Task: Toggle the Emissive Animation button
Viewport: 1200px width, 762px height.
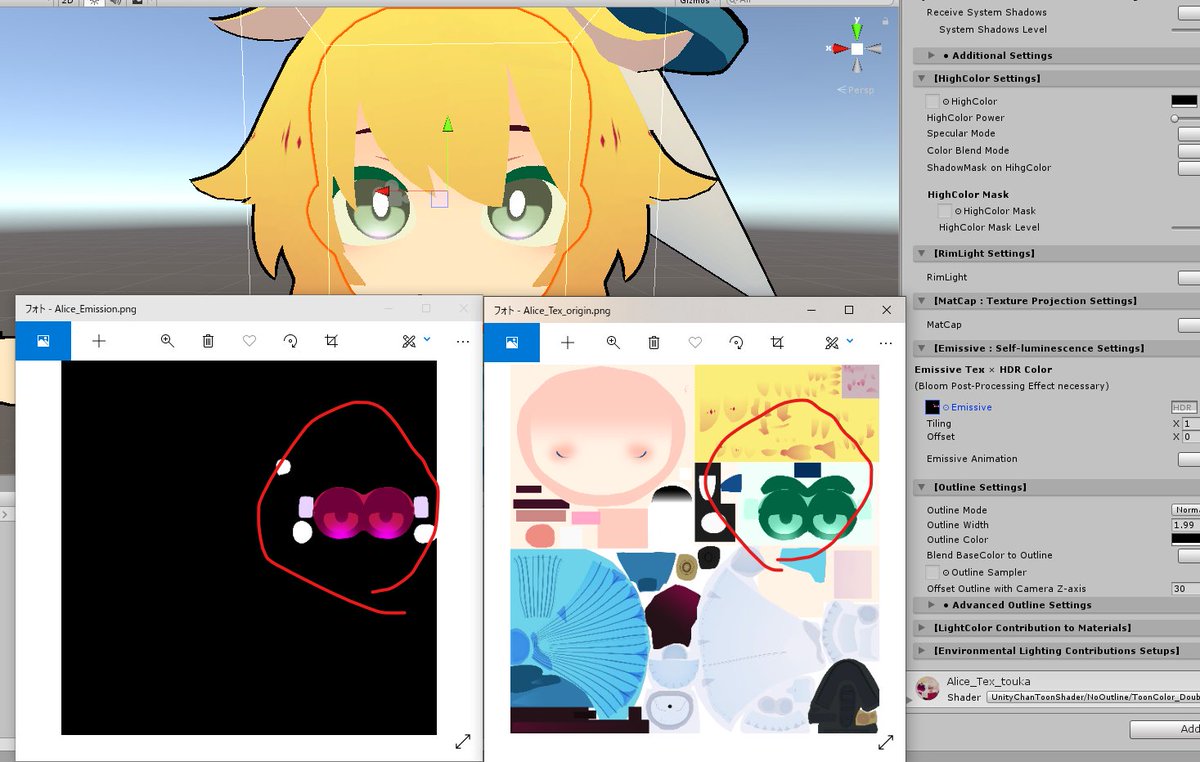Action: click(x=1189, y=459)
